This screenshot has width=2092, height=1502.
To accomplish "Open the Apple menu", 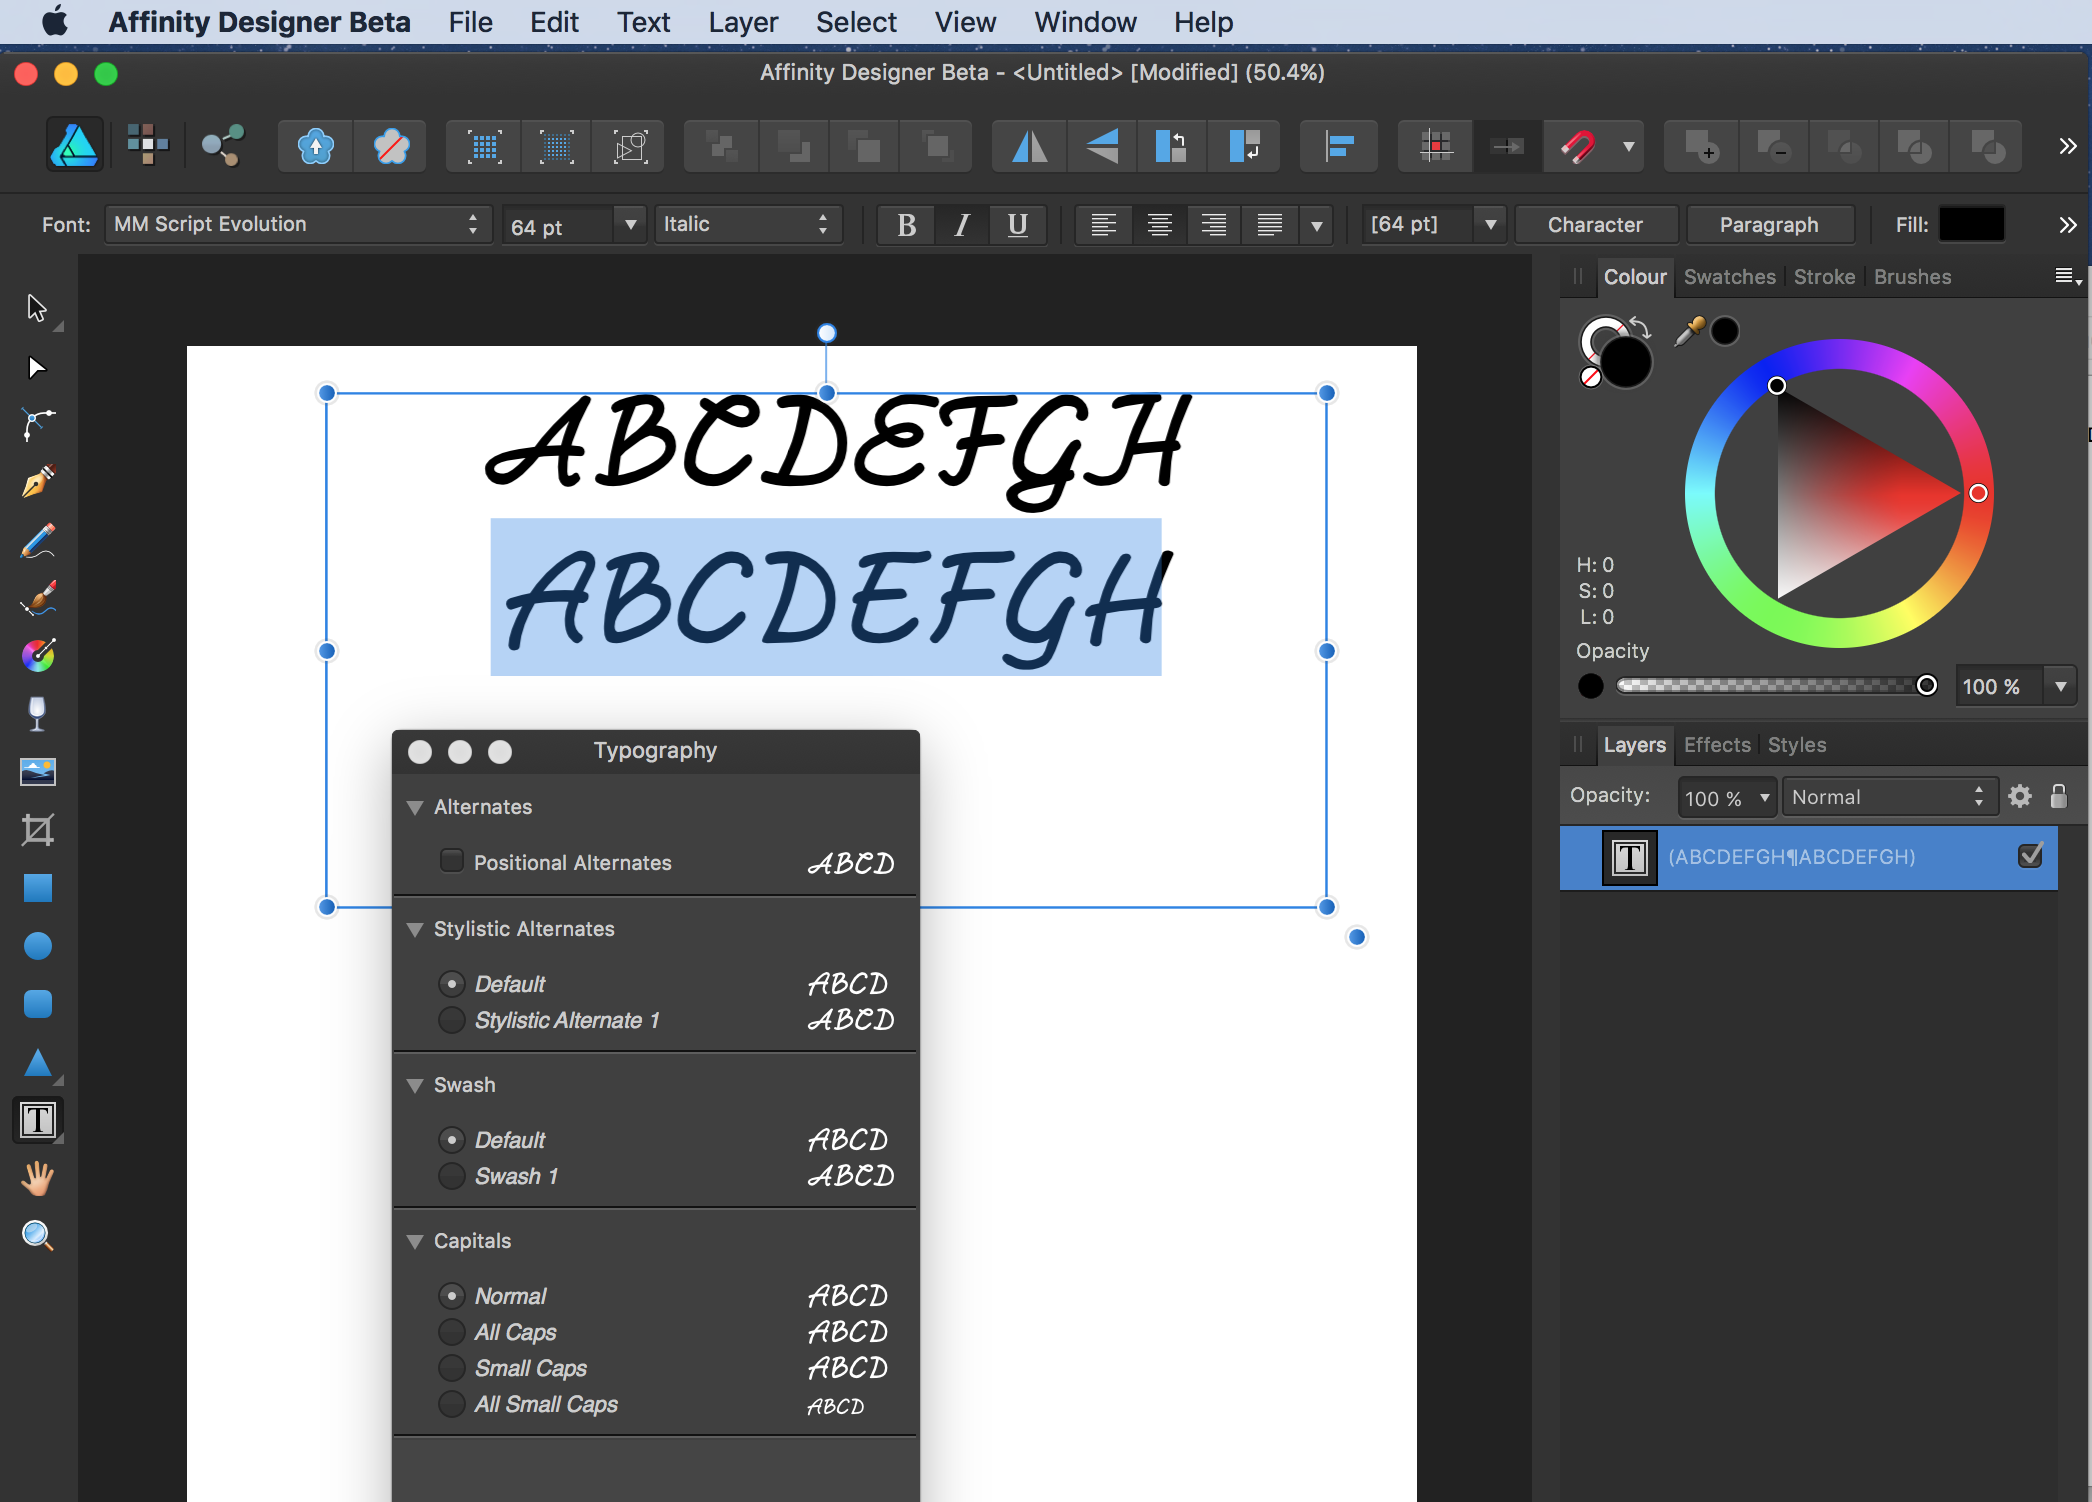I will pos(55,21).
